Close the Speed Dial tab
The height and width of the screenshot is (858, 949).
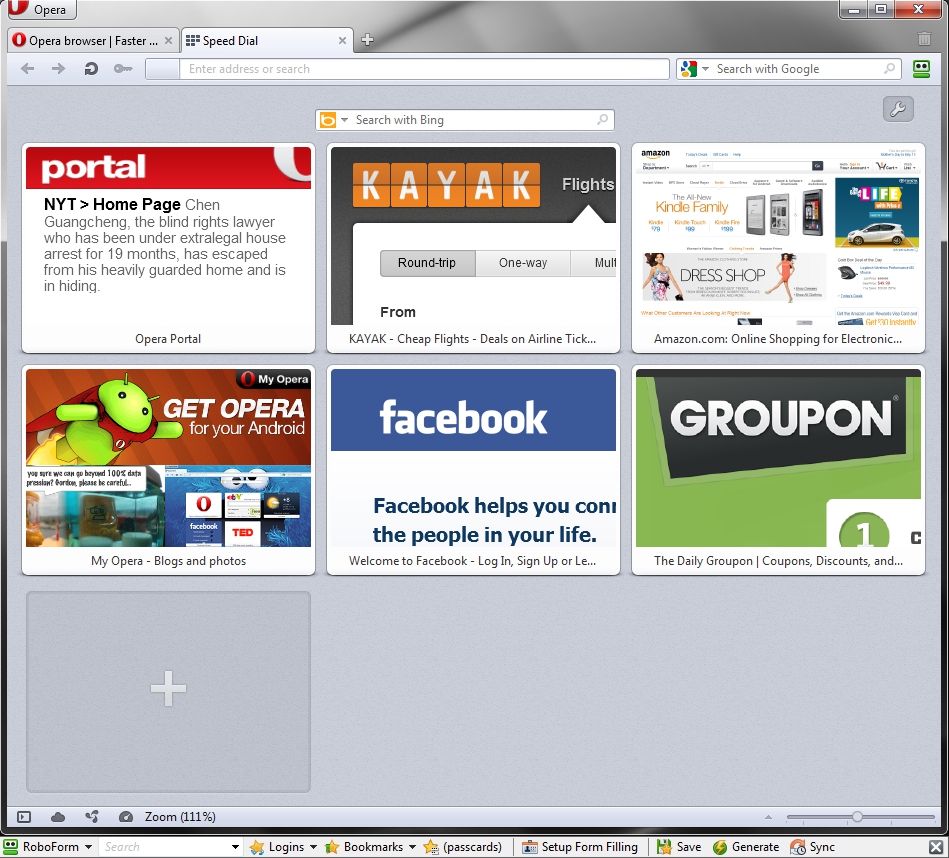pyautogui.click(x=342, y=41)
